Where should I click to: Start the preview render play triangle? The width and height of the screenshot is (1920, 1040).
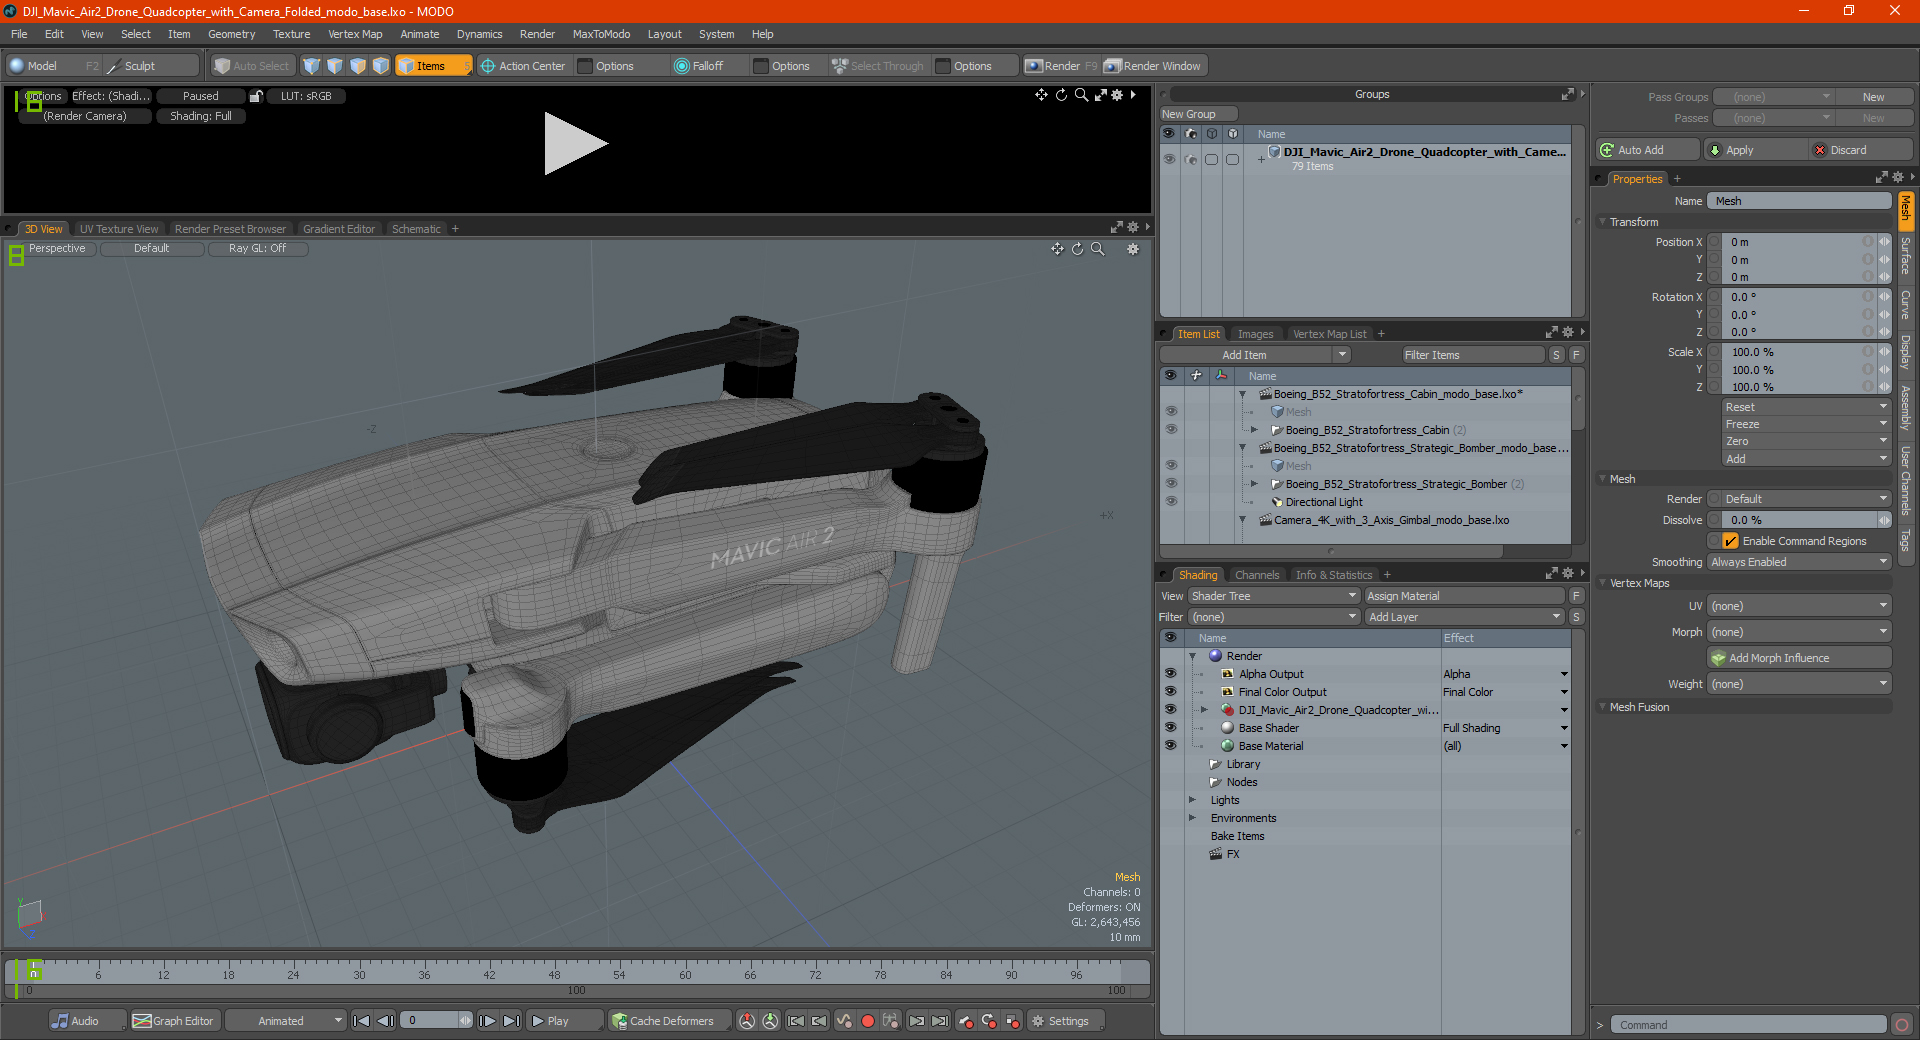pyautogui.click(x=574, y=144)
